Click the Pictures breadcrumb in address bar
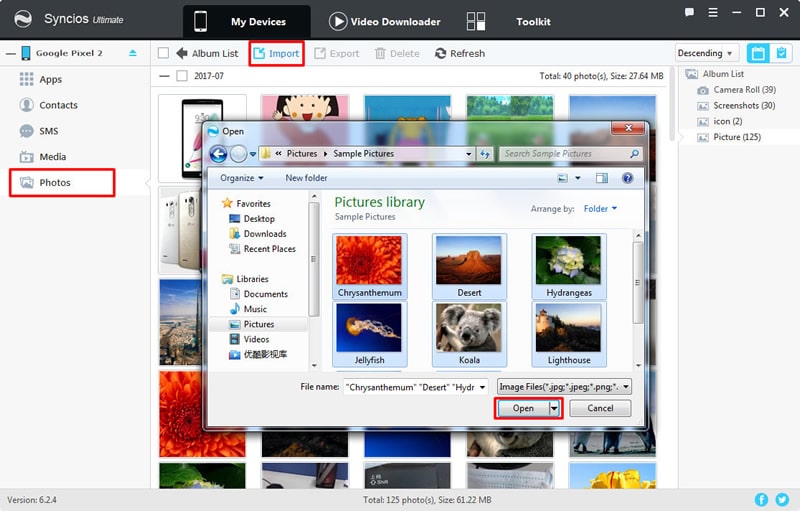This screenshot has height=511, width=800. [302, 154]
